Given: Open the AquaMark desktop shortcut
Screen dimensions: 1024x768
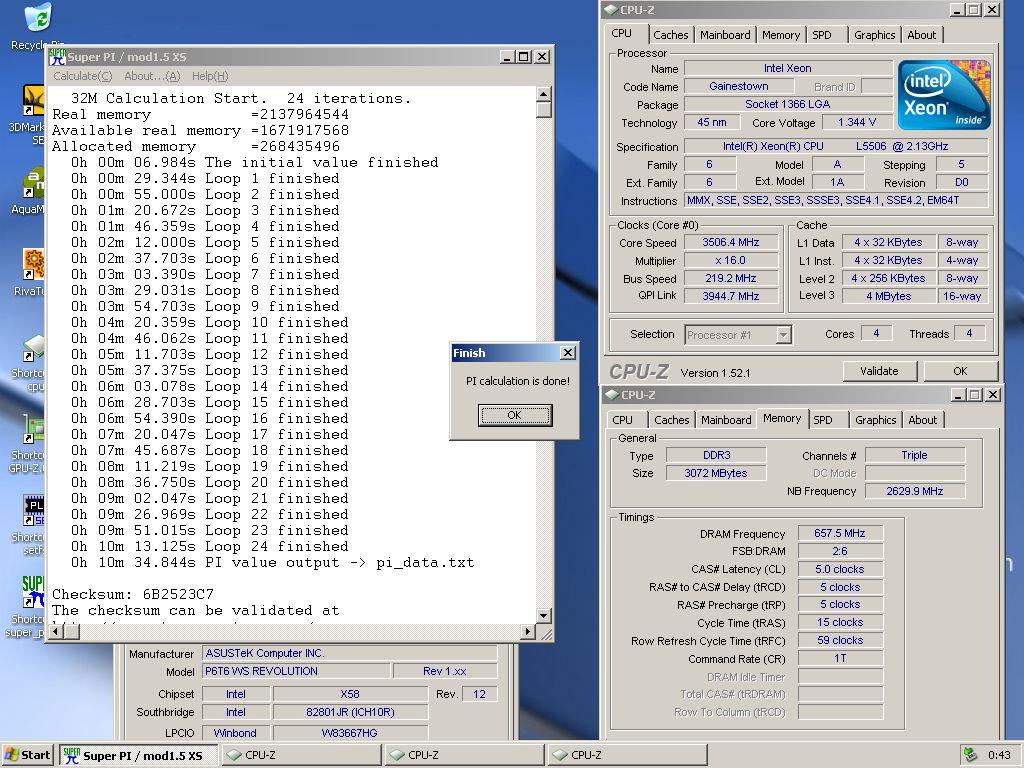Looking at the screenshot, I should pos(33,183).
